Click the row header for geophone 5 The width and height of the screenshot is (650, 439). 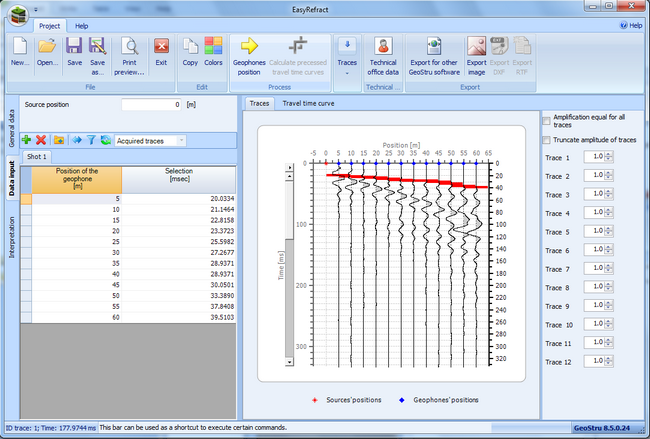26,199
